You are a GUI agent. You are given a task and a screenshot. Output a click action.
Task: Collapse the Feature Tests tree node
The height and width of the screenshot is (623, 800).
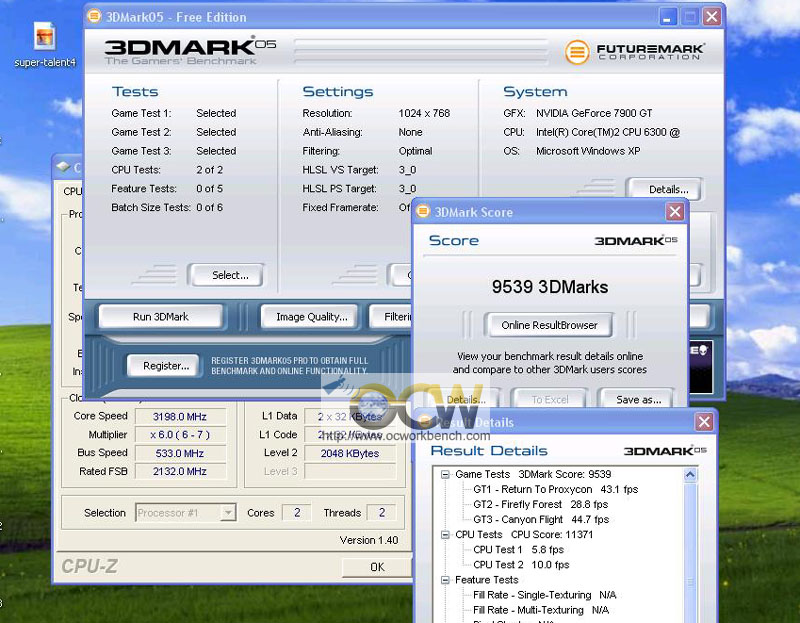[445, 580]
